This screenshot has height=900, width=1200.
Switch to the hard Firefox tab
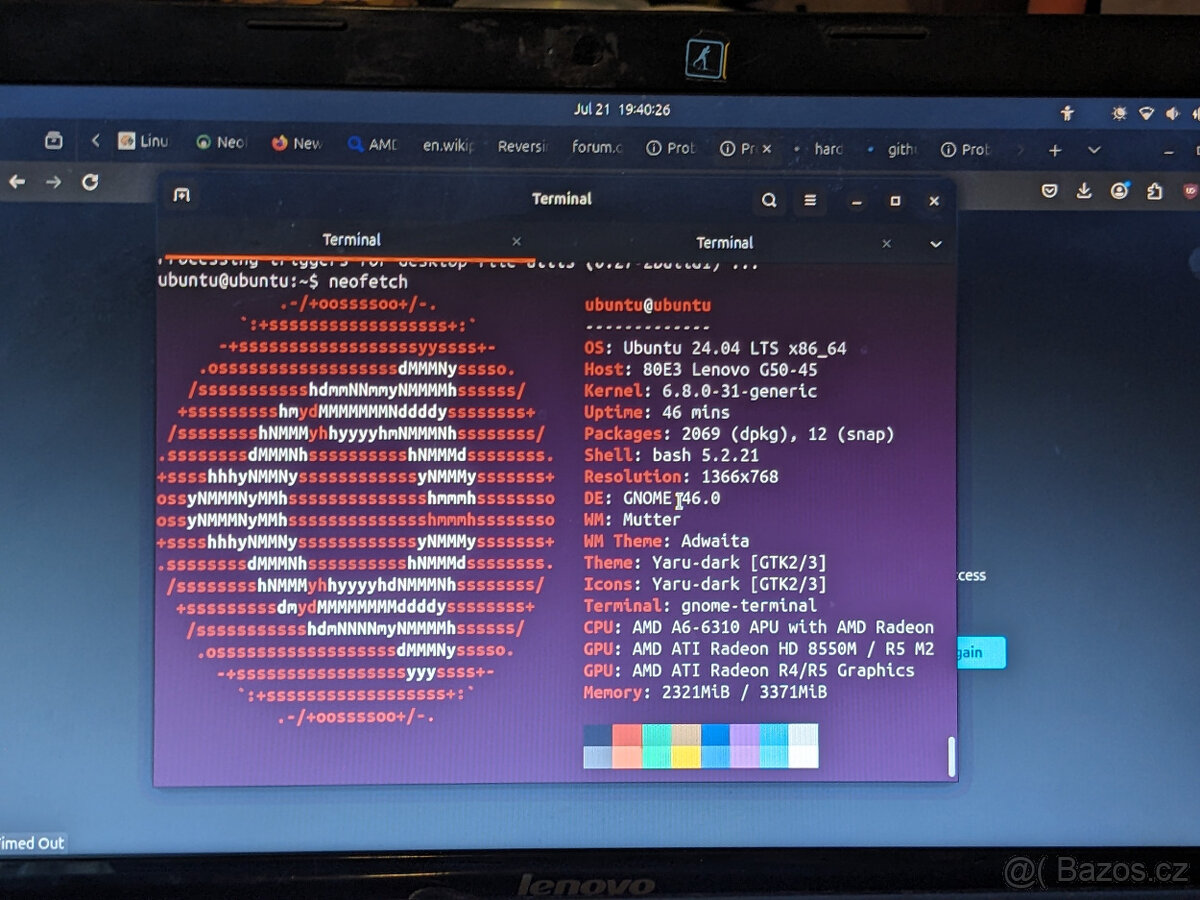(821, 149)
